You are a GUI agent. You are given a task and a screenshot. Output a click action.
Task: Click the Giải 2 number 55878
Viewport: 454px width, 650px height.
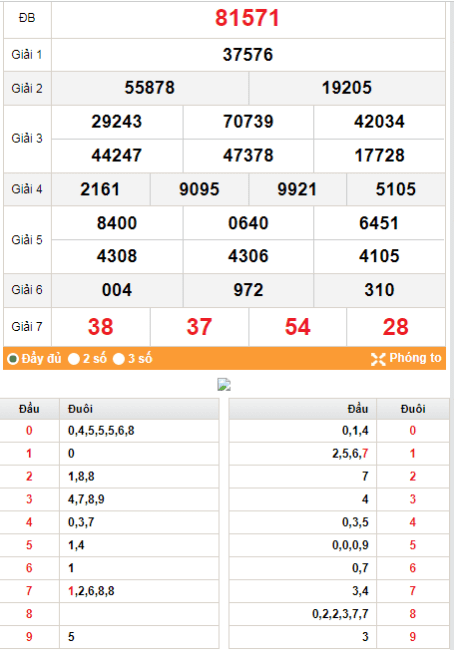[150, 88]
